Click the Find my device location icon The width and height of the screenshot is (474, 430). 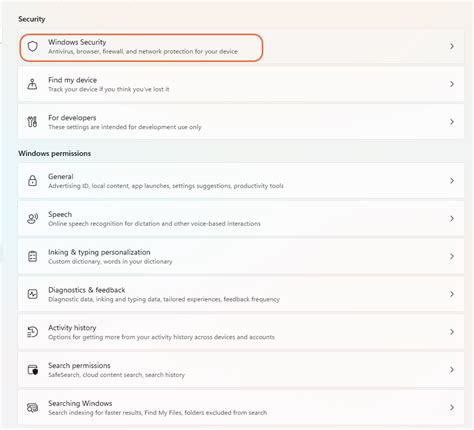[x=32, y=84]
